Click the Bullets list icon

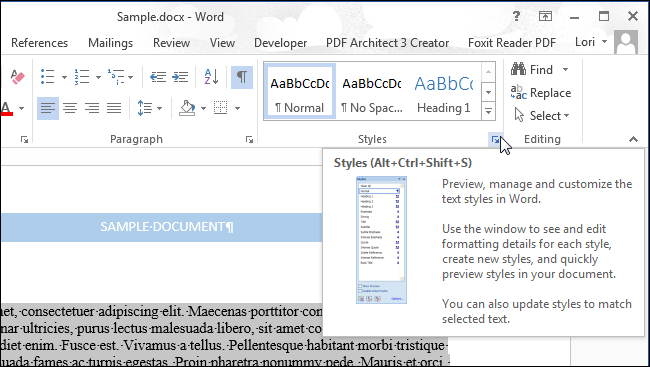(x=48, y=77)
